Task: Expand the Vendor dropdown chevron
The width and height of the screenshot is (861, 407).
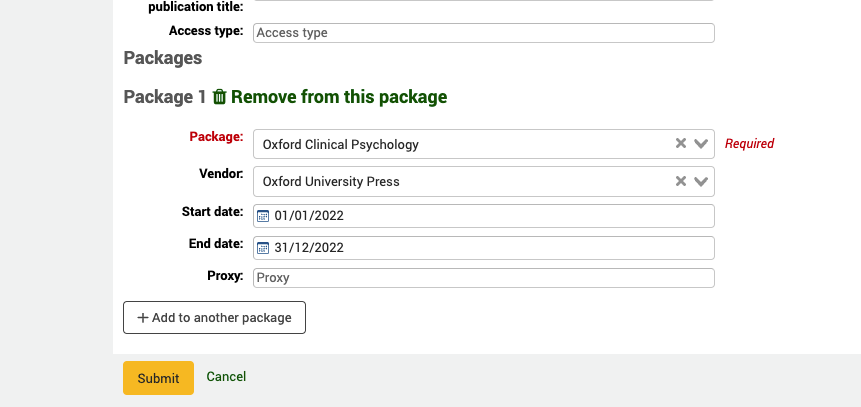Action: pos(701,182)
